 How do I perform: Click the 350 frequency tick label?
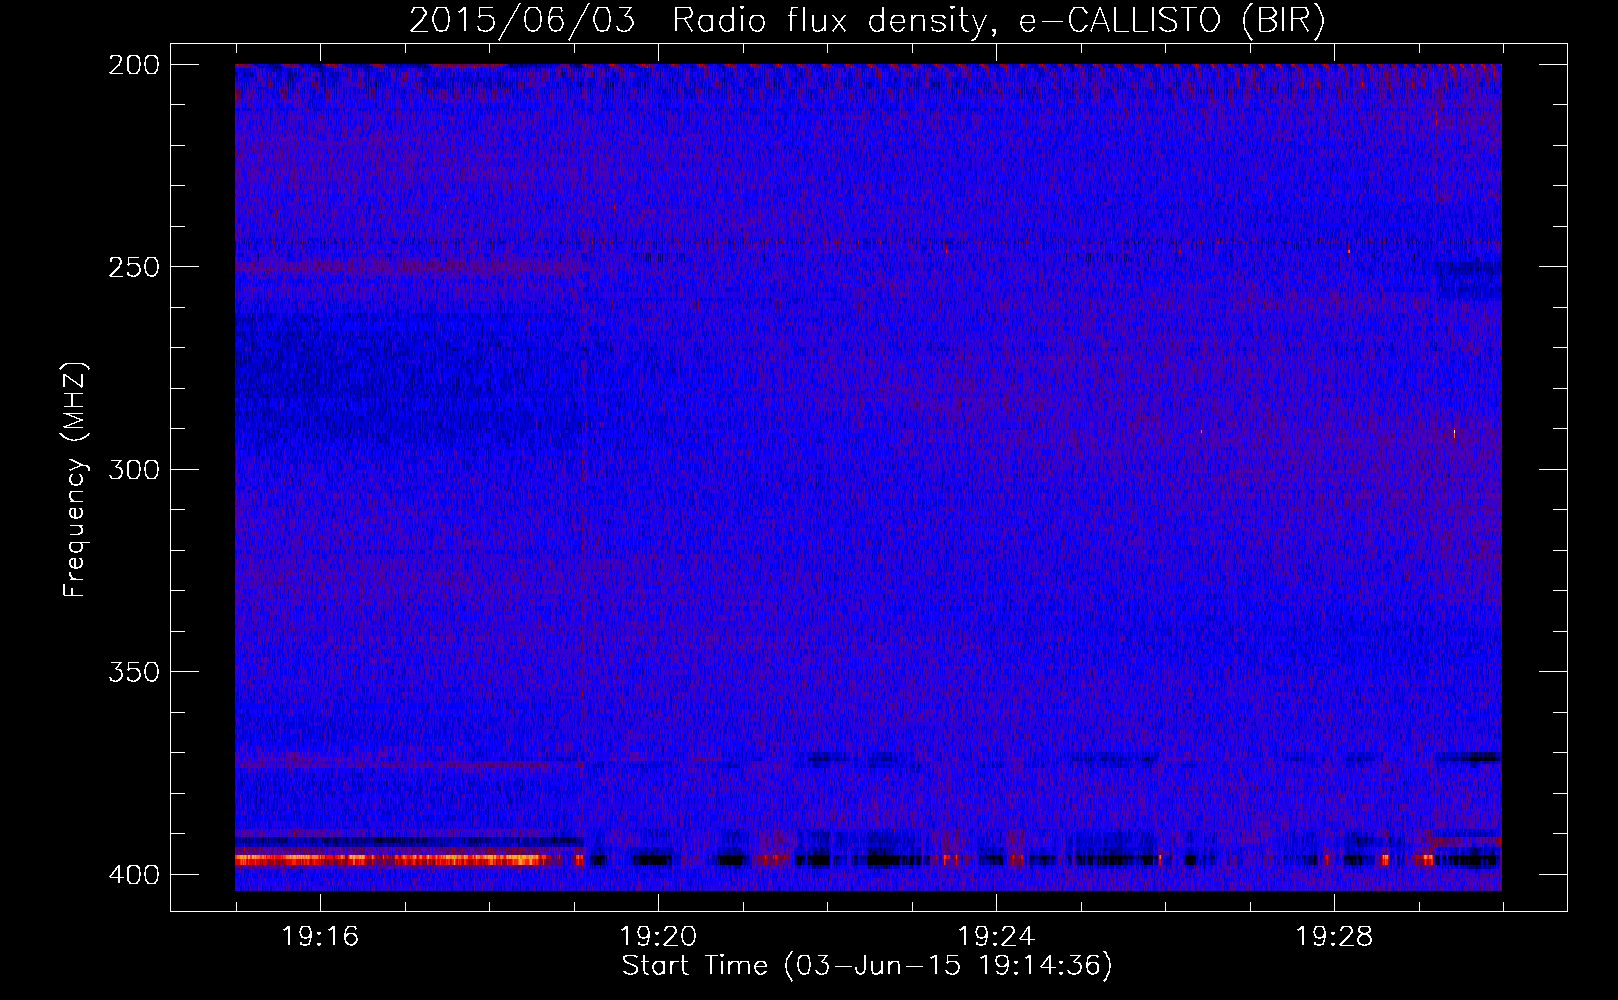[134, 672]
